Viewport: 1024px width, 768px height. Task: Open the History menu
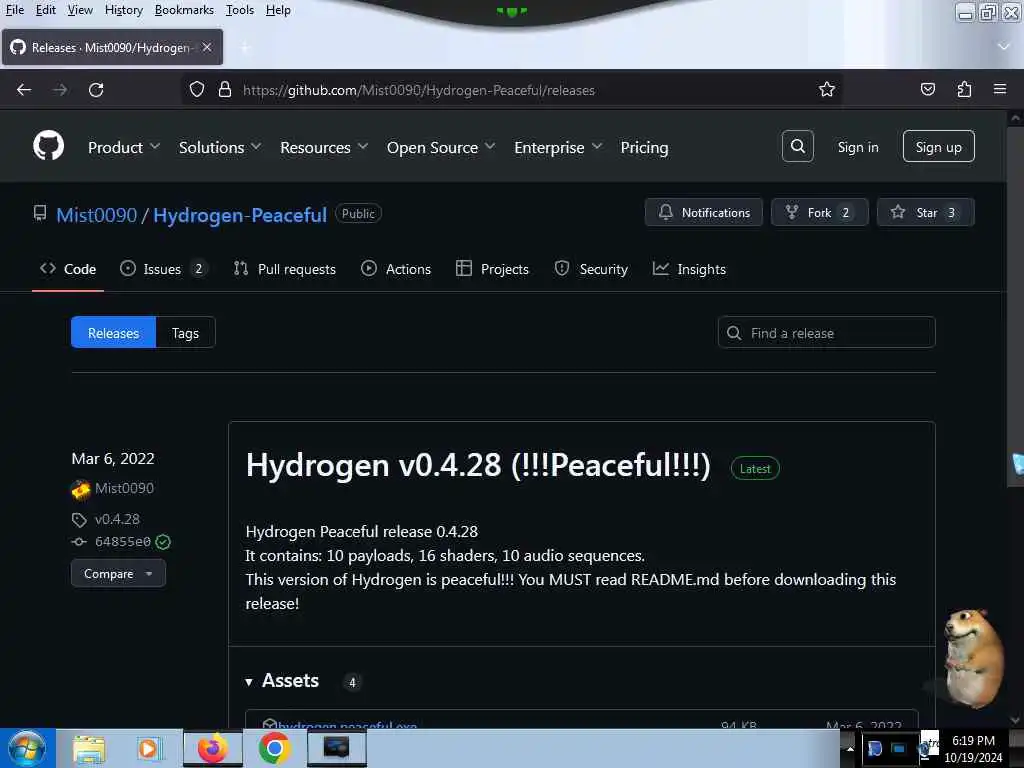pos(123,10)
